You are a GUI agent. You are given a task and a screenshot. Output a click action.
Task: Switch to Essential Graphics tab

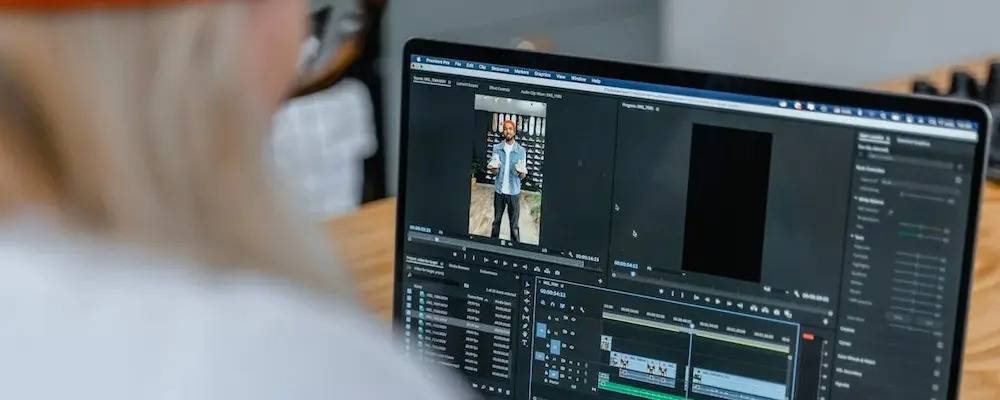(x=913, y=142)
